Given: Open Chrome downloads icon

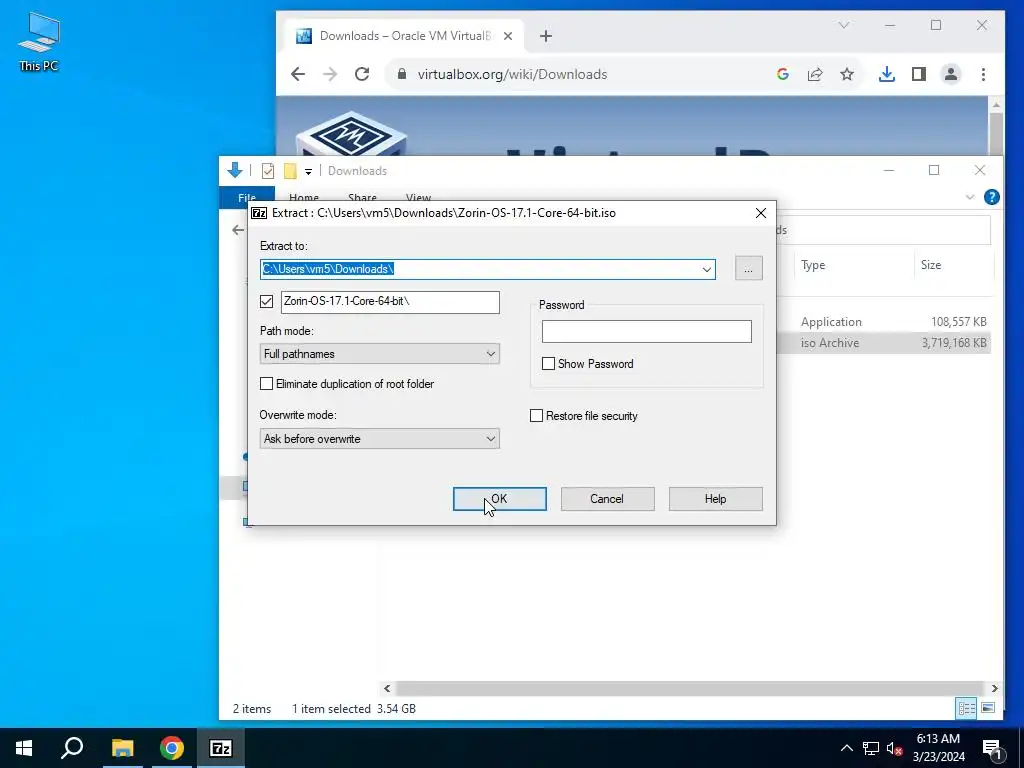Looking at the screenshot, I should tap(886, 74).
